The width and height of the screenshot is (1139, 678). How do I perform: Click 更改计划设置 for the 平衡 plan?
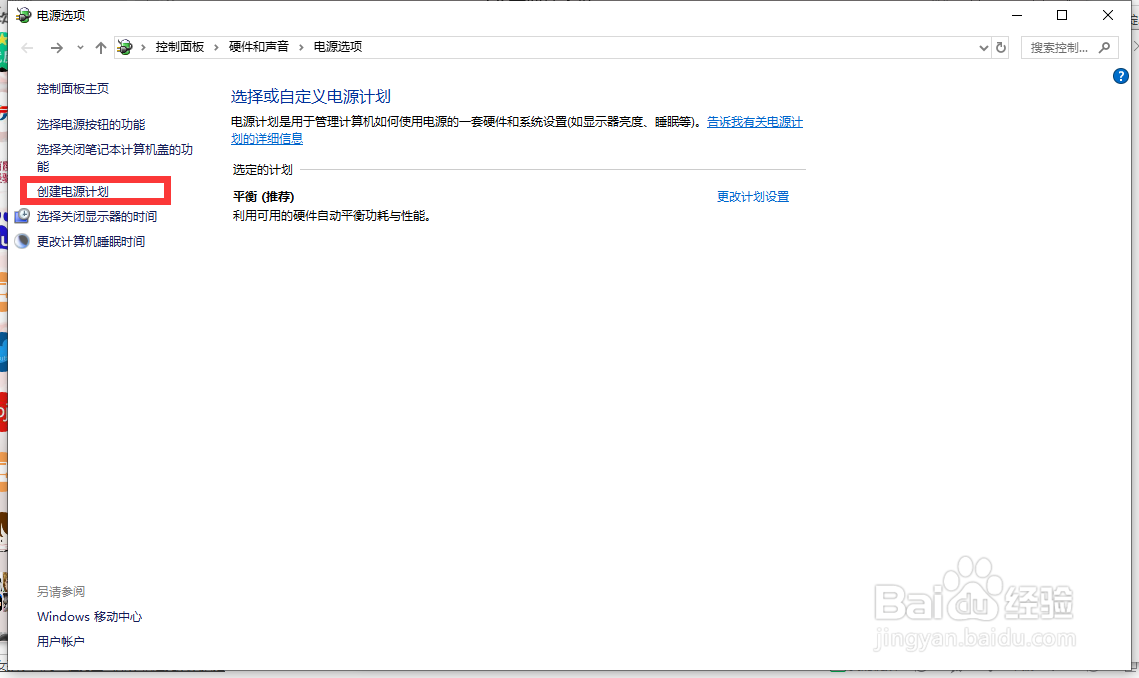pyautogui.click(x=753, y=196)
